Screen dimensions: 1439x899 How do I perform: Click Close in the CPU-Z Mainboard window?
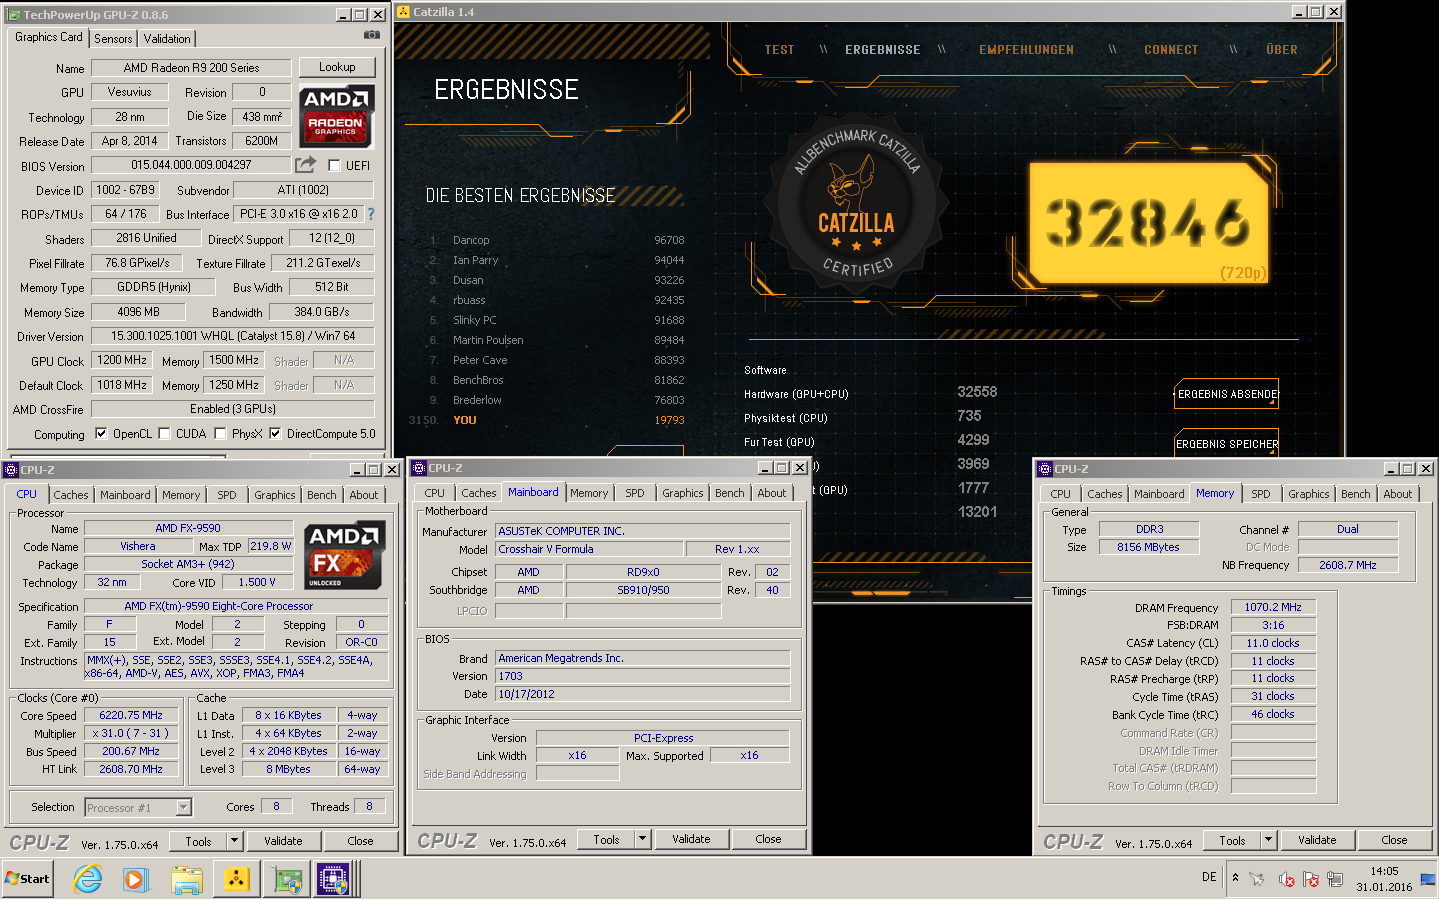coord(768,839)
